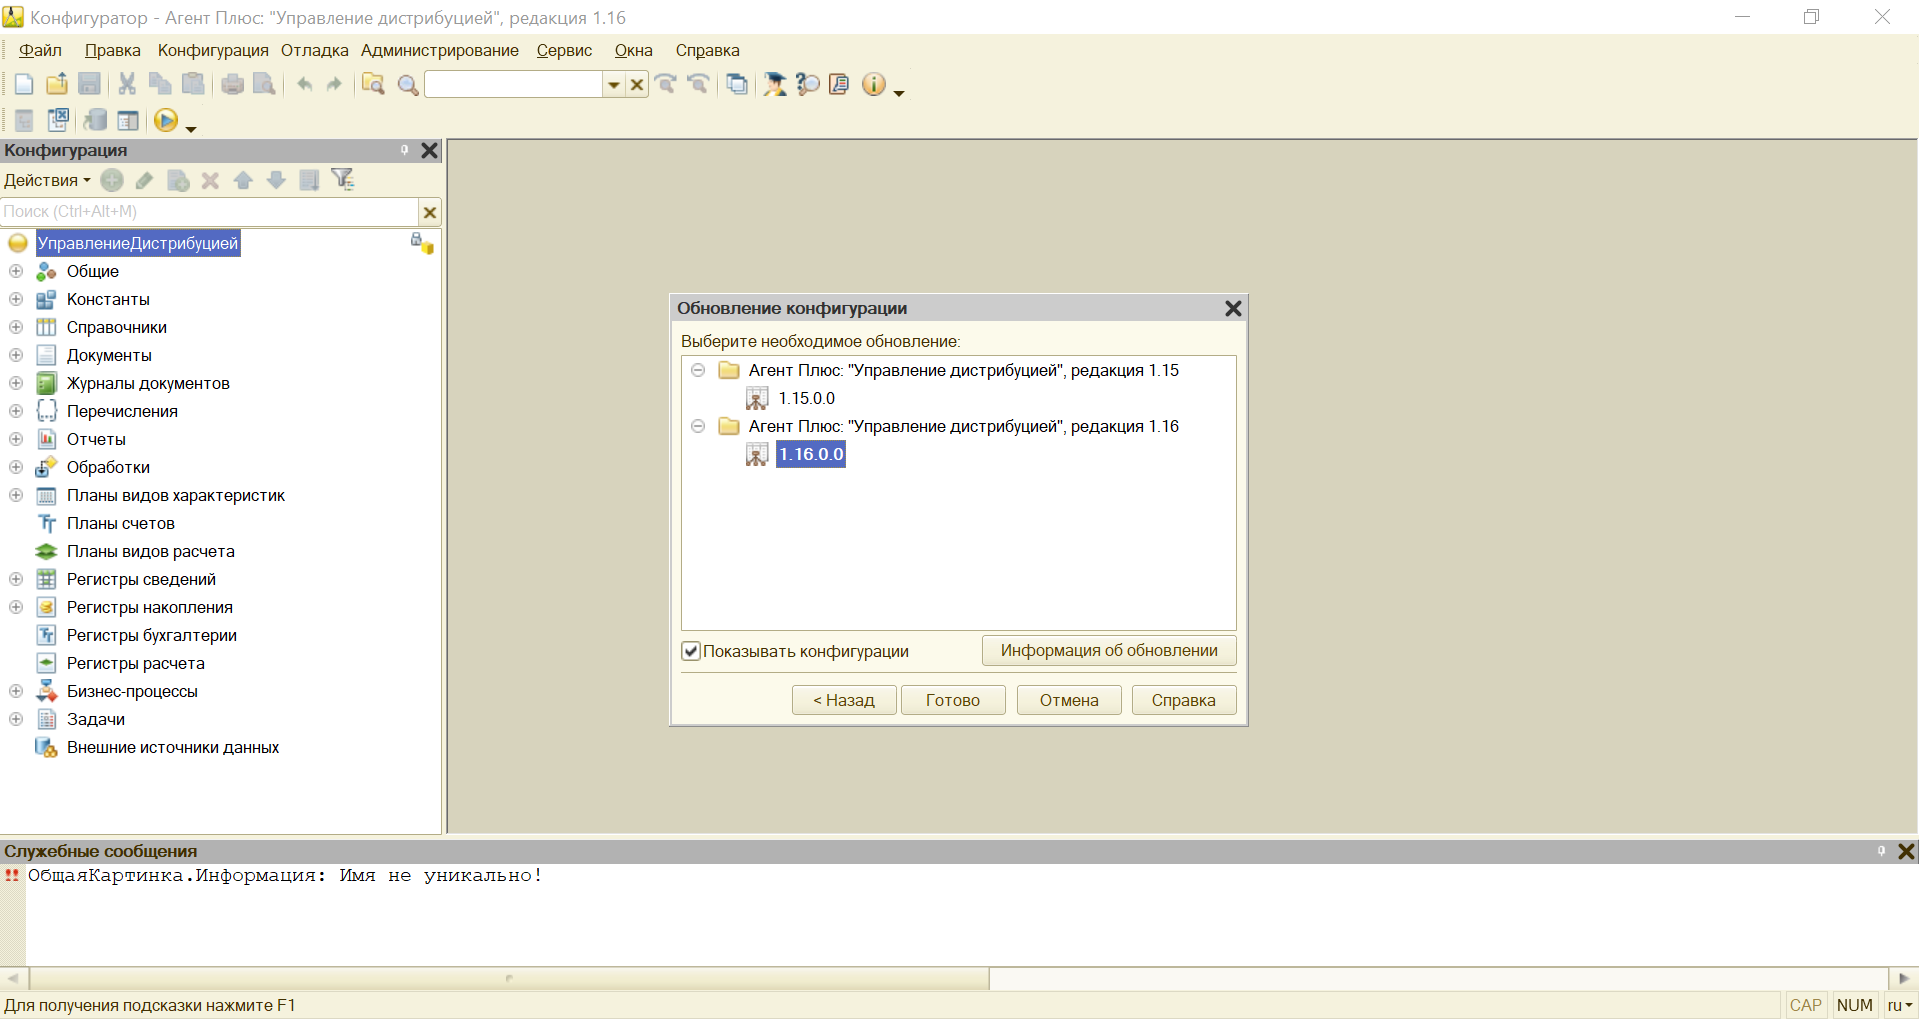
Task: Click the toolbar search text field
Action: [513, 85]
